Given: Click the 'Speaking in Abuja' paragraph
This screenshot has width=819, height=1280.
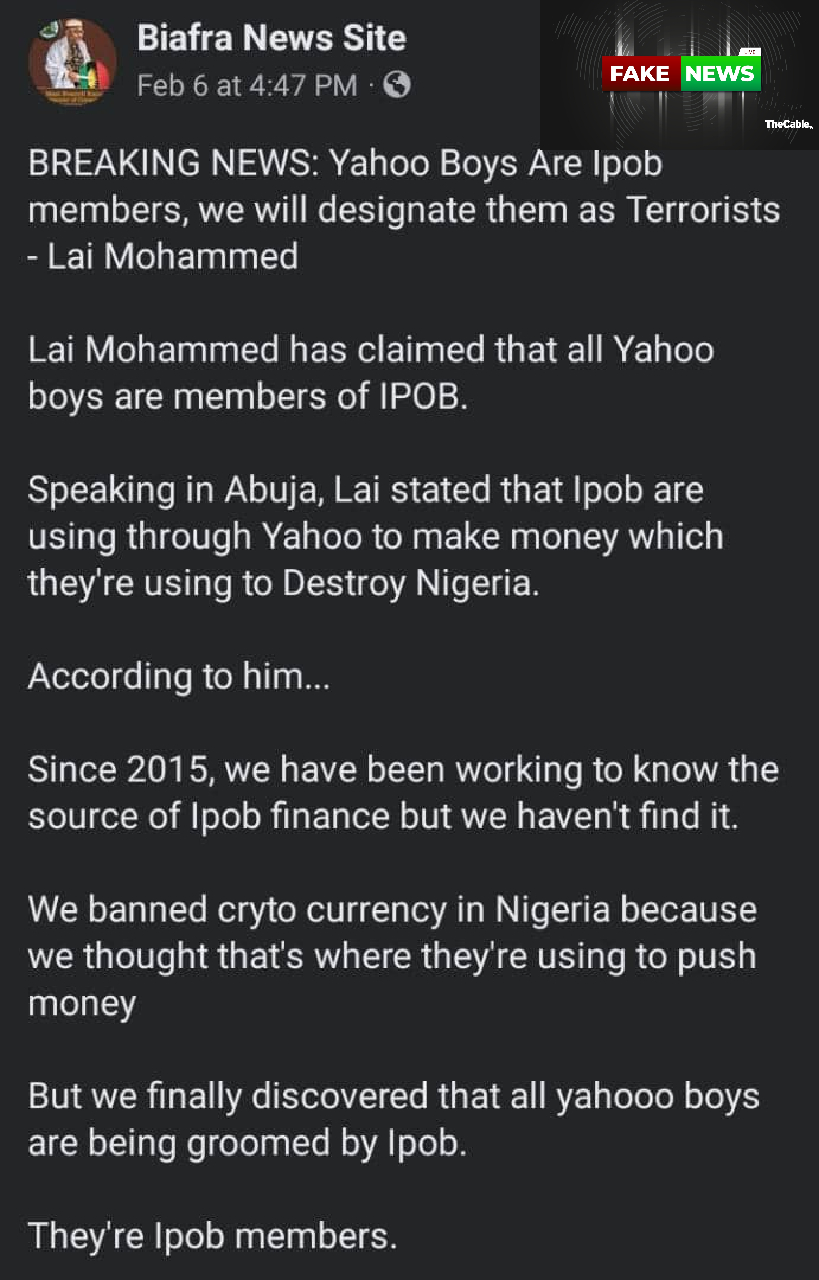Looking at the screenshot, I should (x=375, y=536).
